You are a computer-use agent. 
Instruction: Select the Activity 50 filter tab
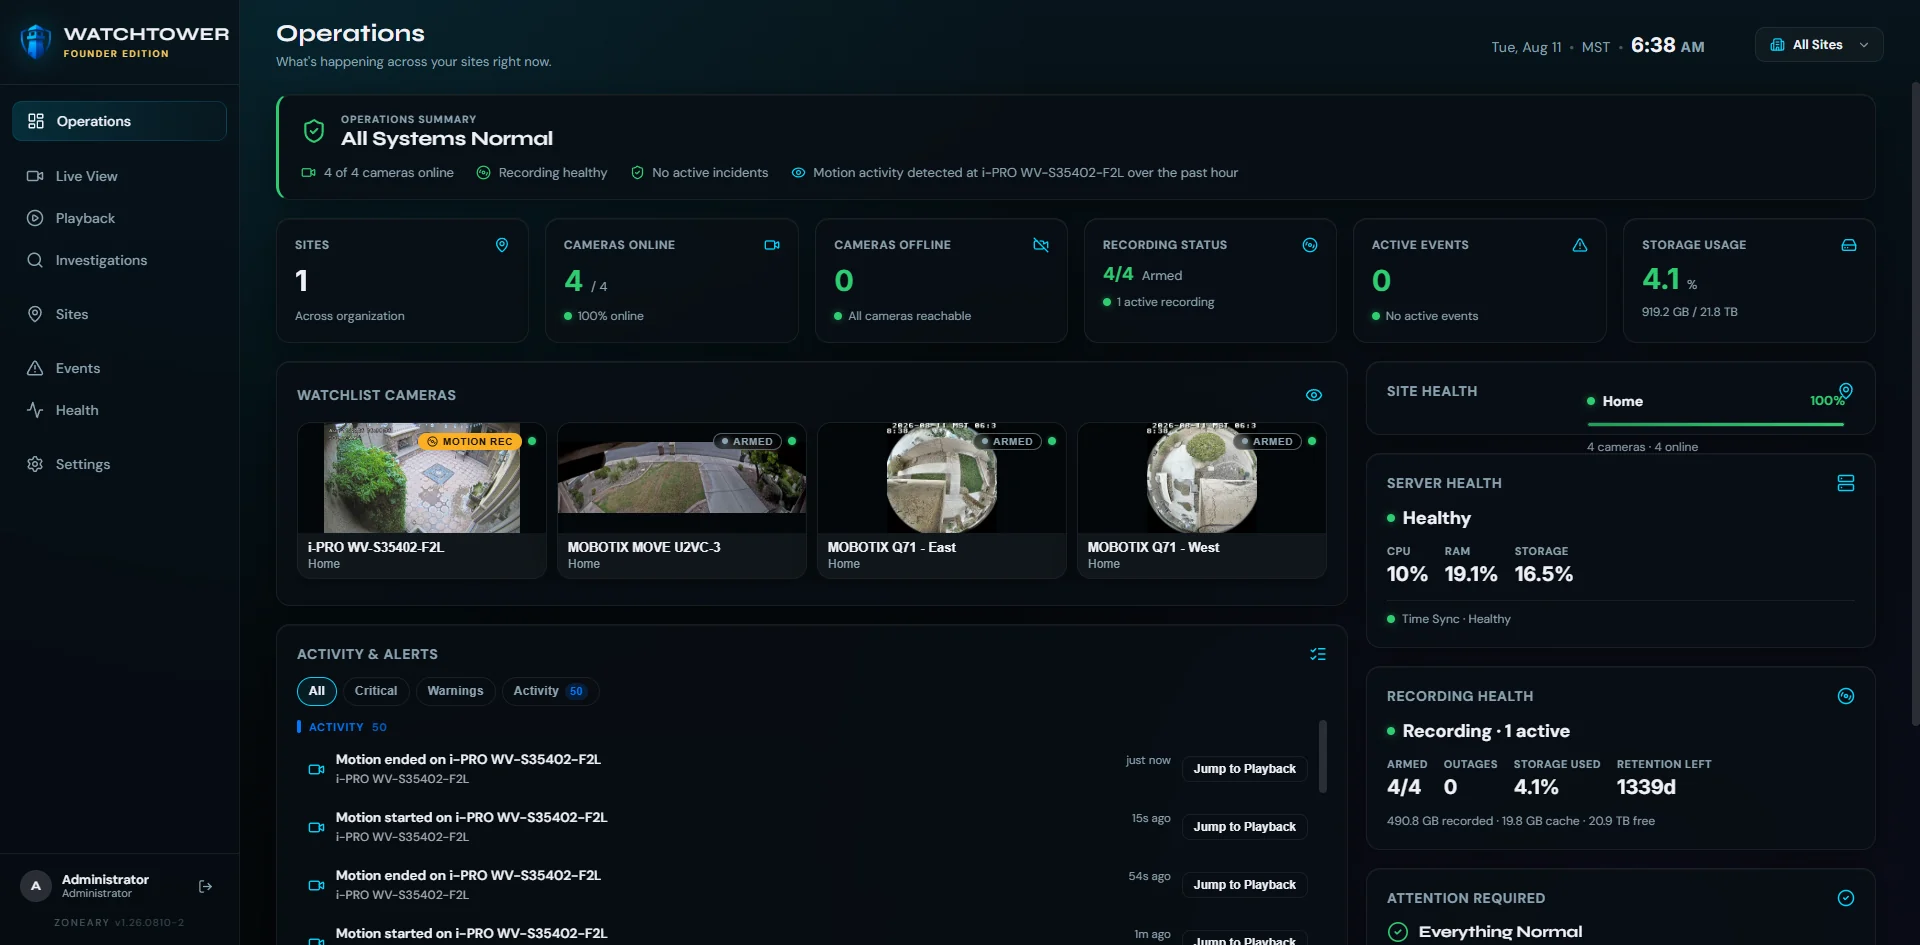[x=549, y=691]
